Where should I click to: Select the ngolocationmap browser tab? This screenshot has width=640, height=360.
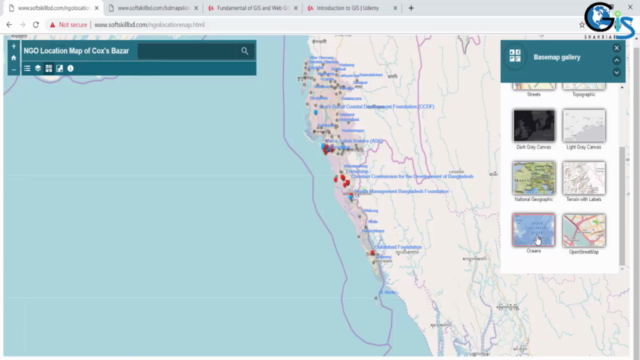coord(53,8)
